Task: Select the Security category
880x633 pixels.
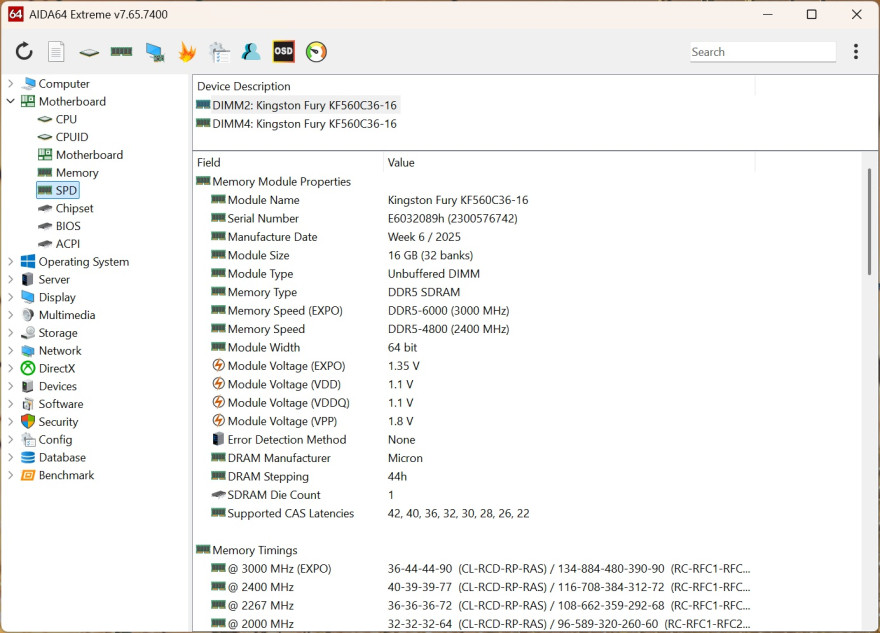Action: (49, 422)
